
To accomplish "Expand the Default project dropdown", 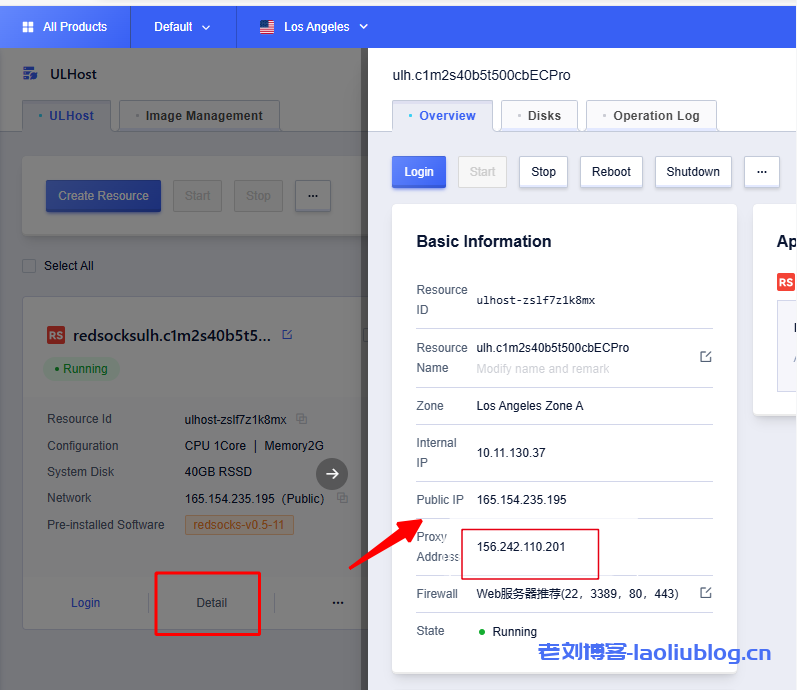I will click(183, 27).
